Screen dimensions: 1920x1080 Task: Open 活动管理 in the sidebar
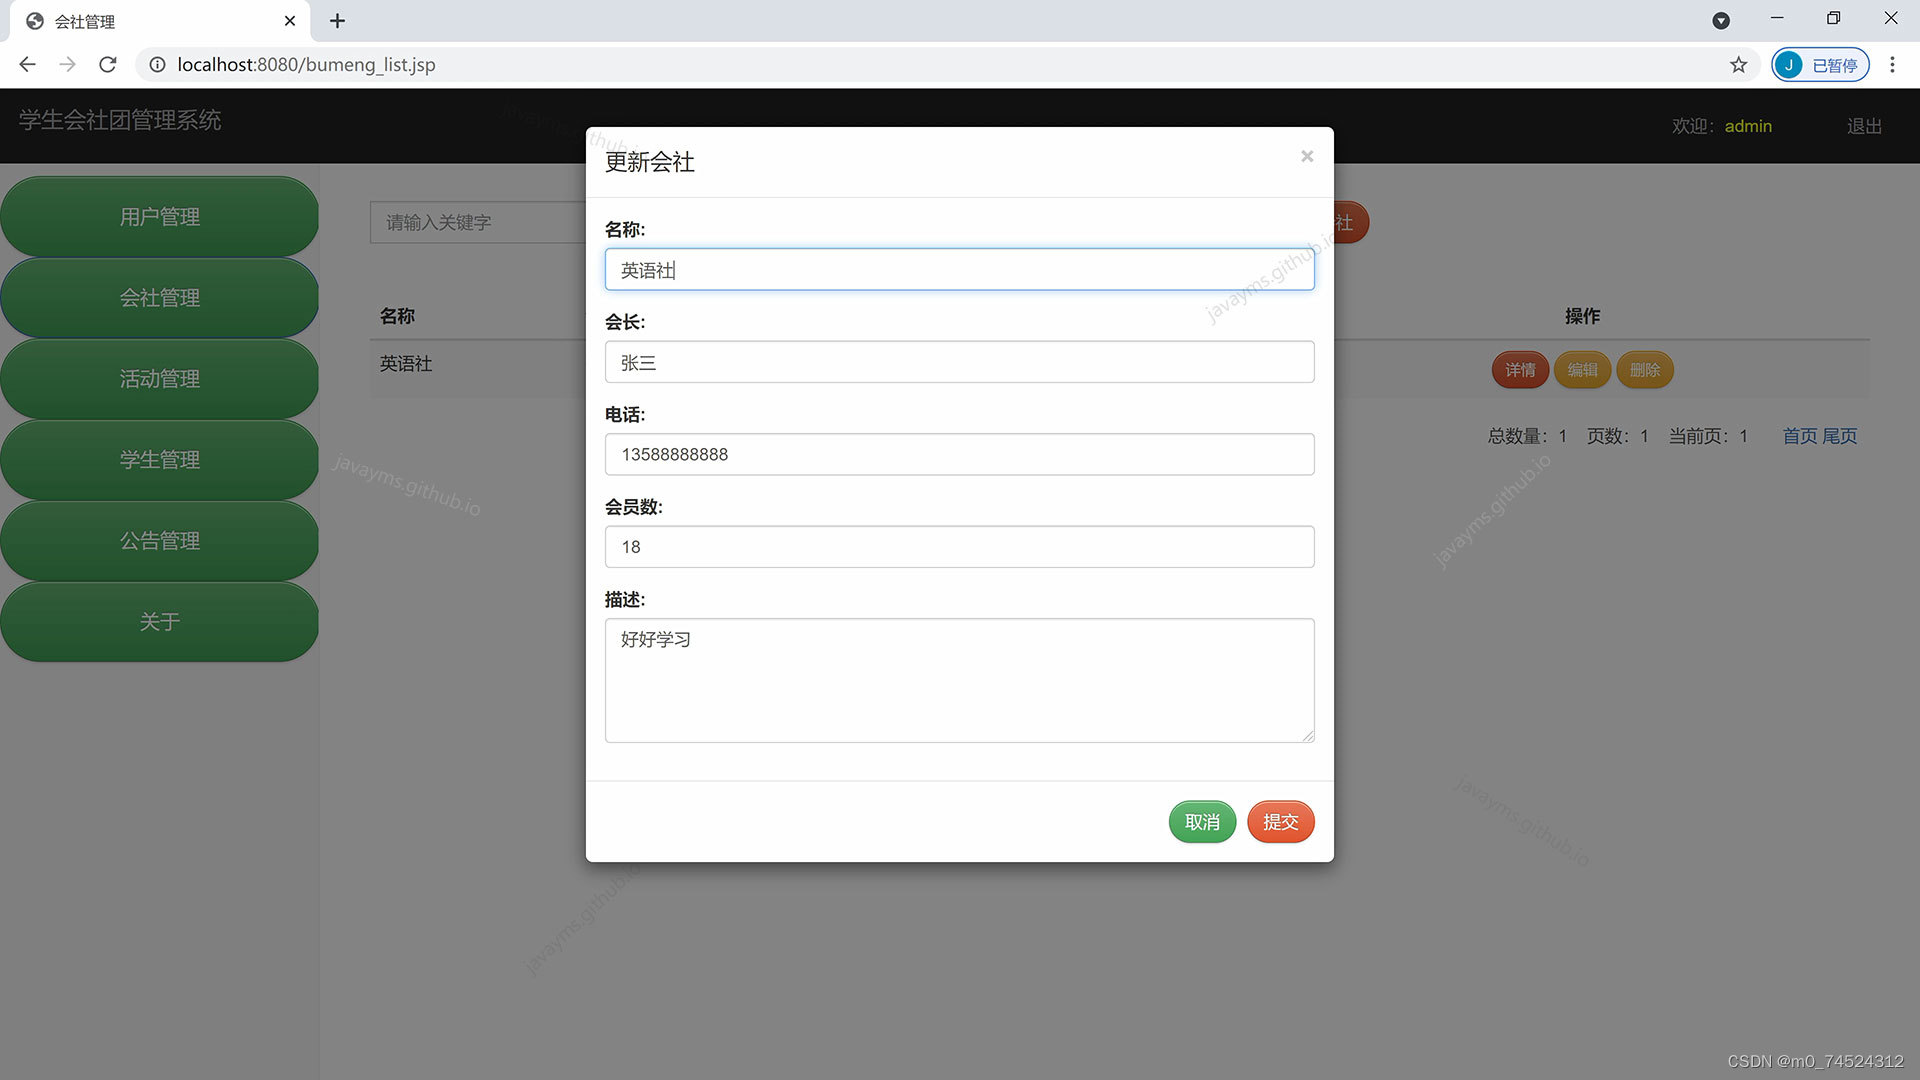click(160, 379)
